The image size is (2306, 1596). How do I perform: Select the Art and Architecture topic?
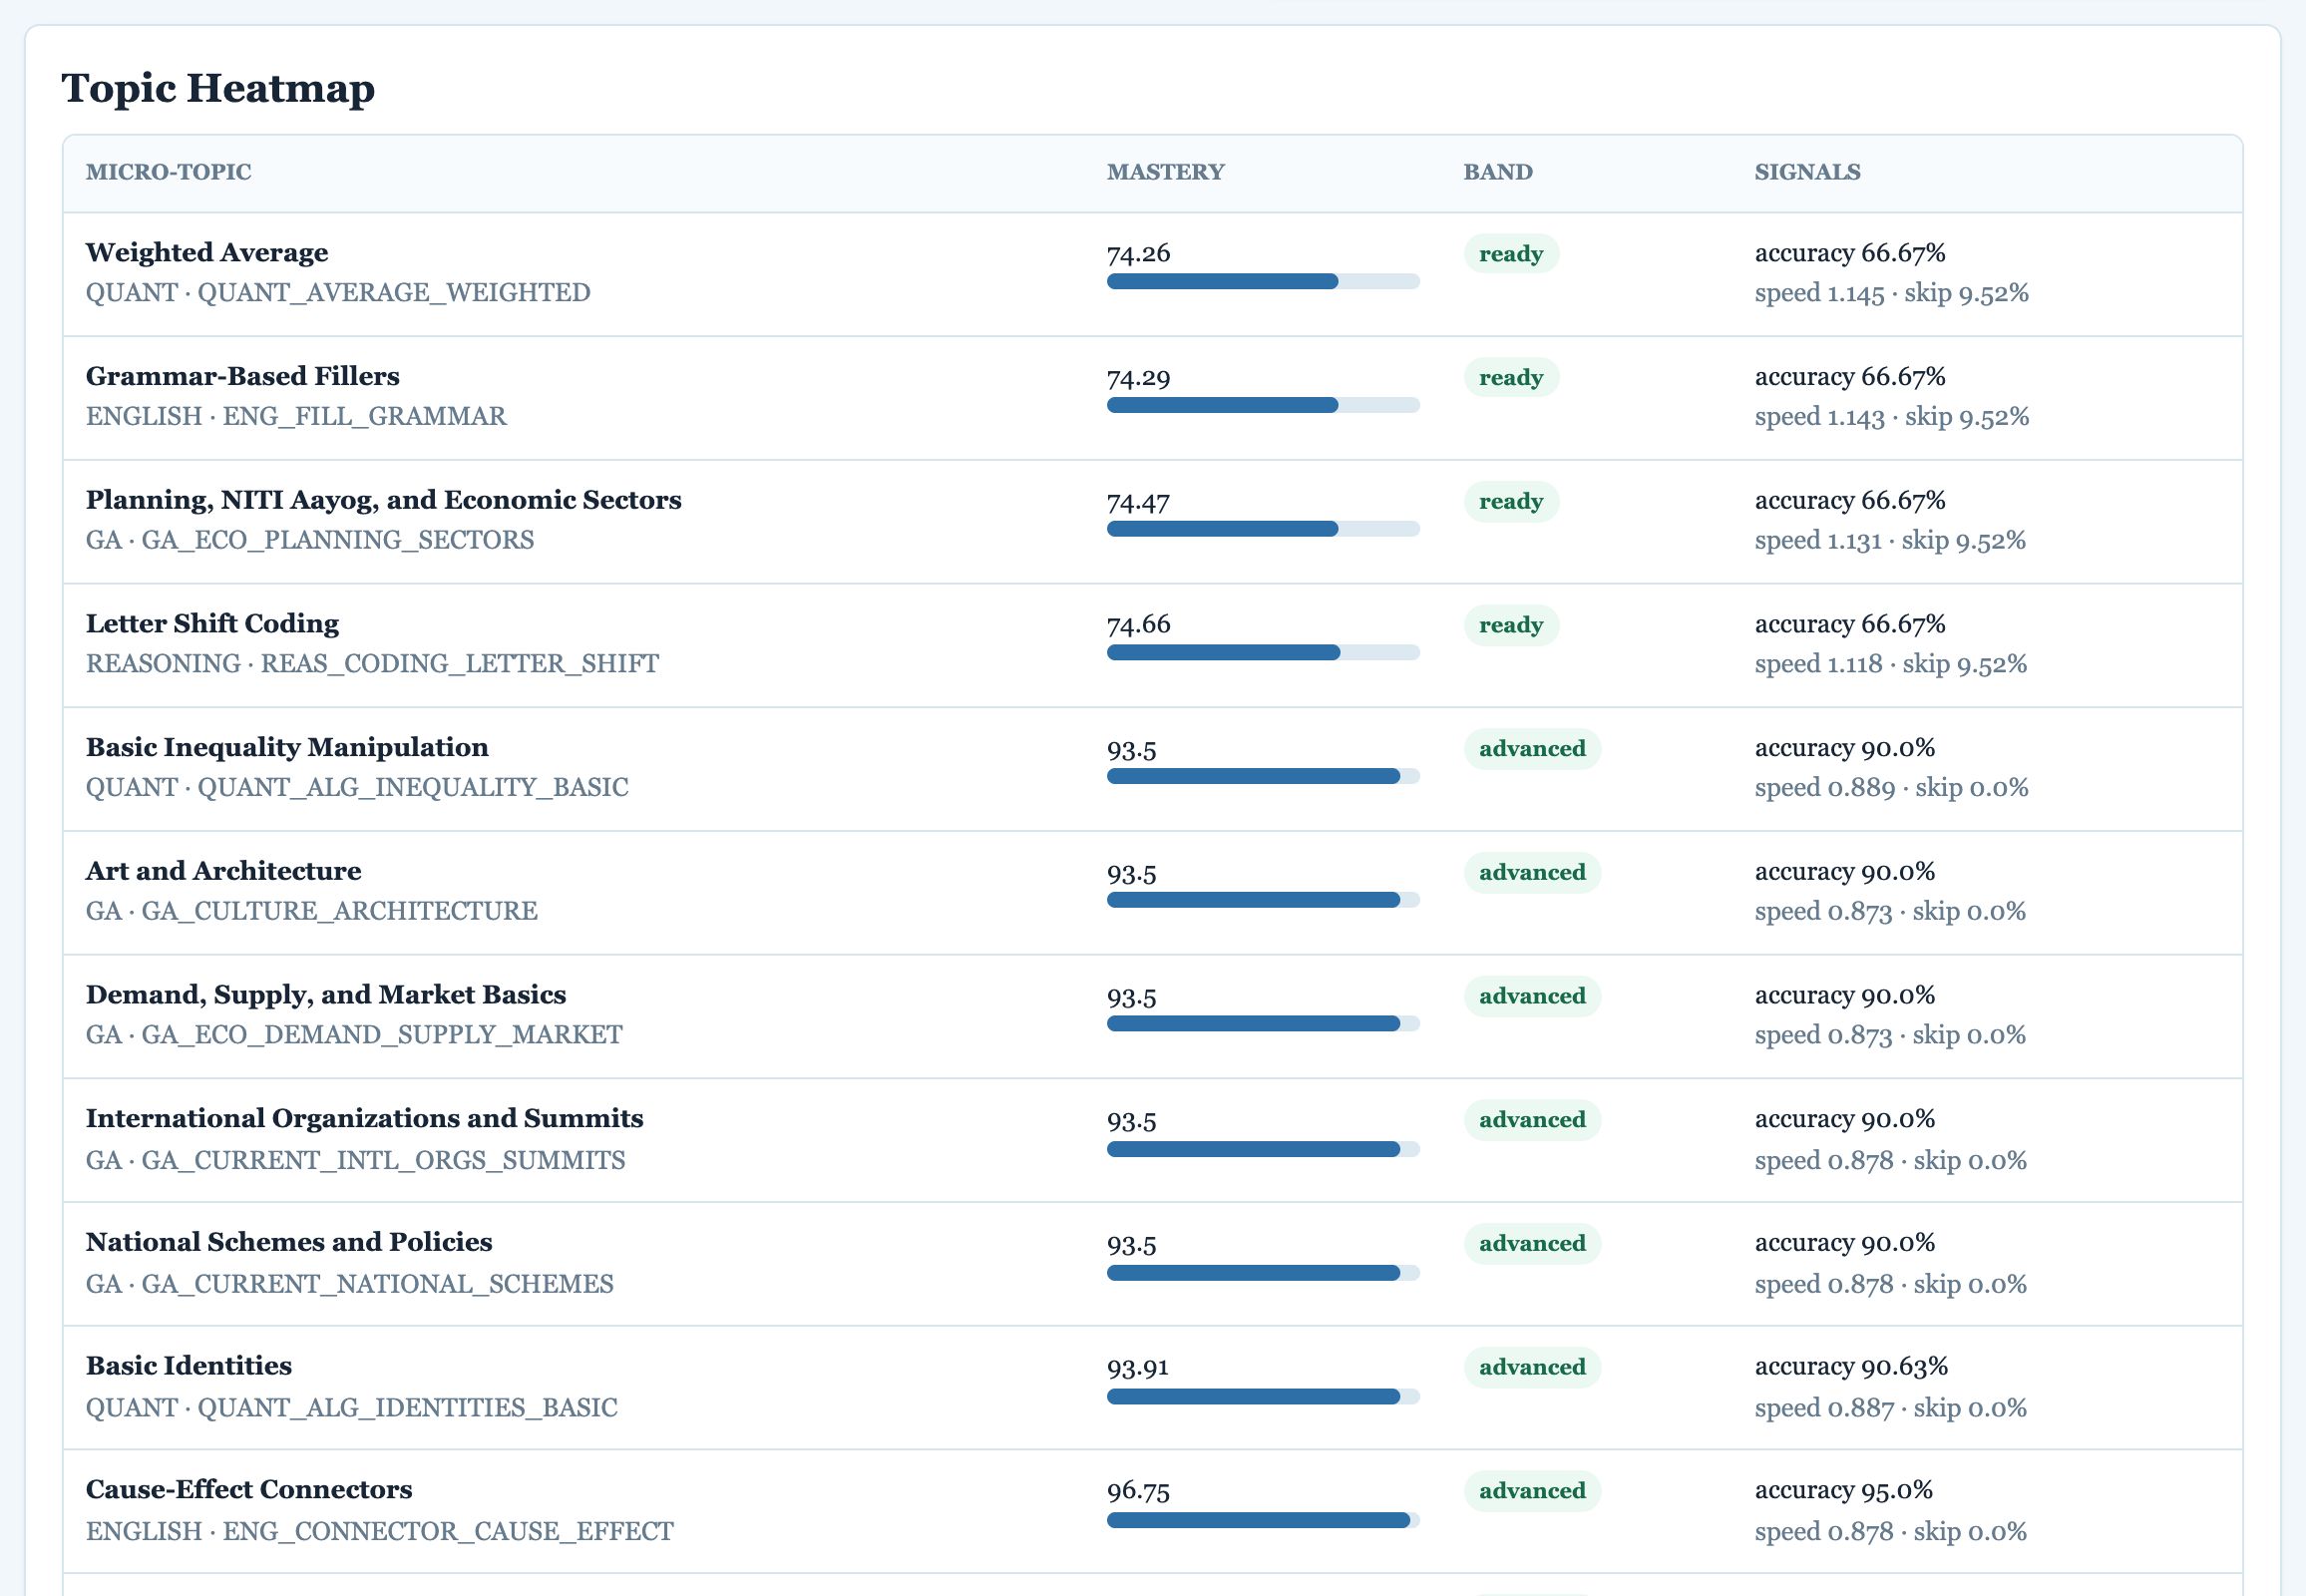(x=223, y=871)
